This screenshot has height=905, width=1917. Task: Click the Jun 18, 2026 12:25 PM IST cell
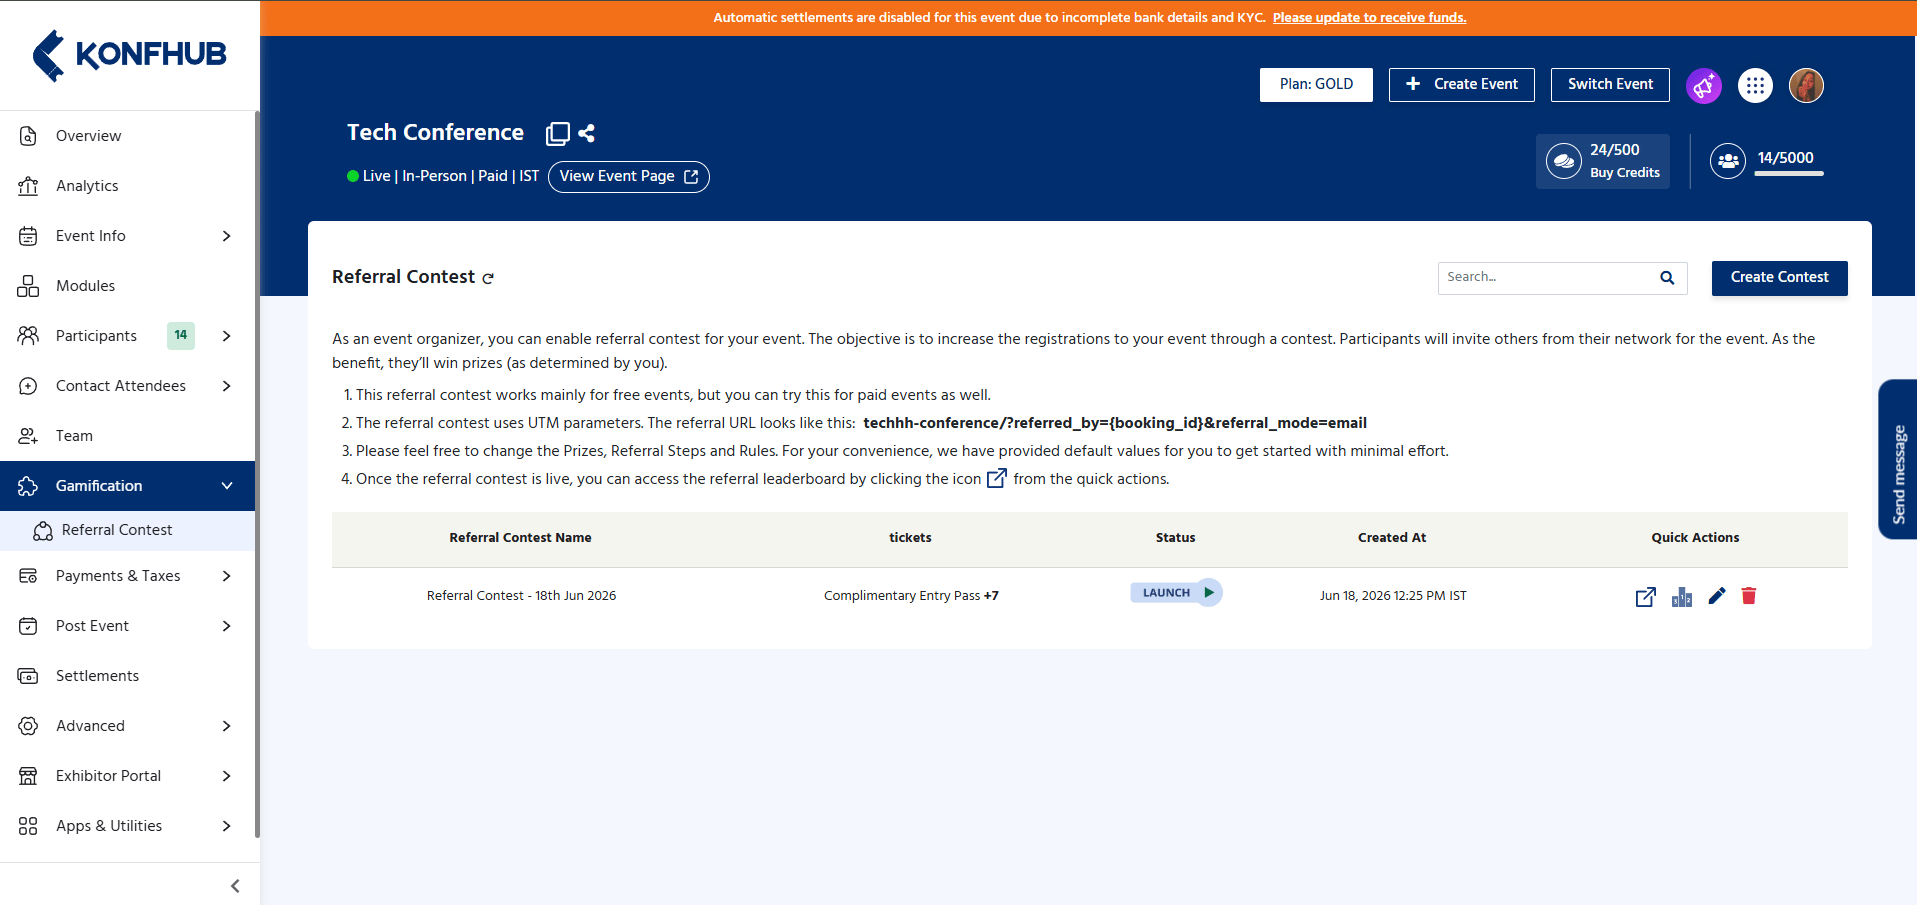coord(1392,596)
